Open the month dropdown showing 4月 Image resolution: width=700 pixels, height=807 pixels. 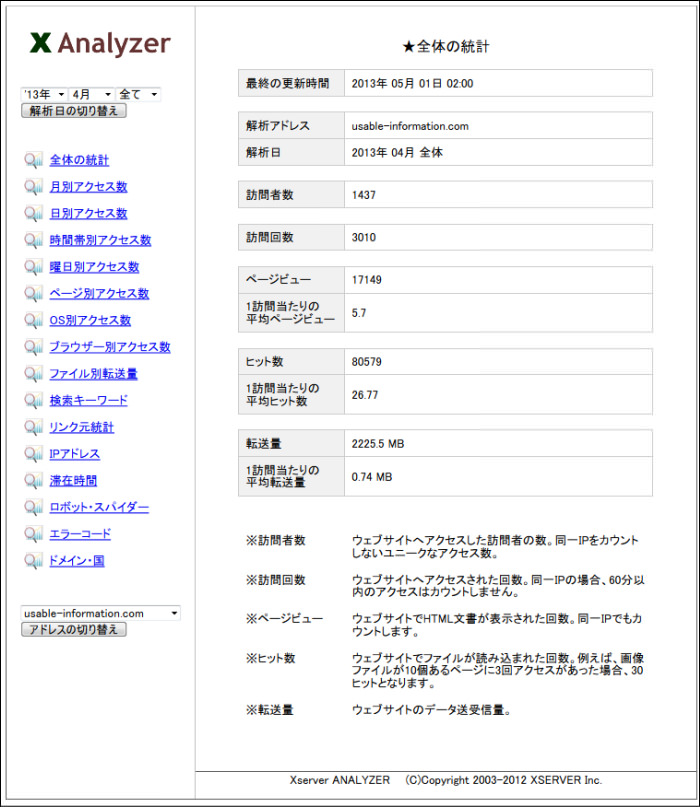[x=91, y=95]
